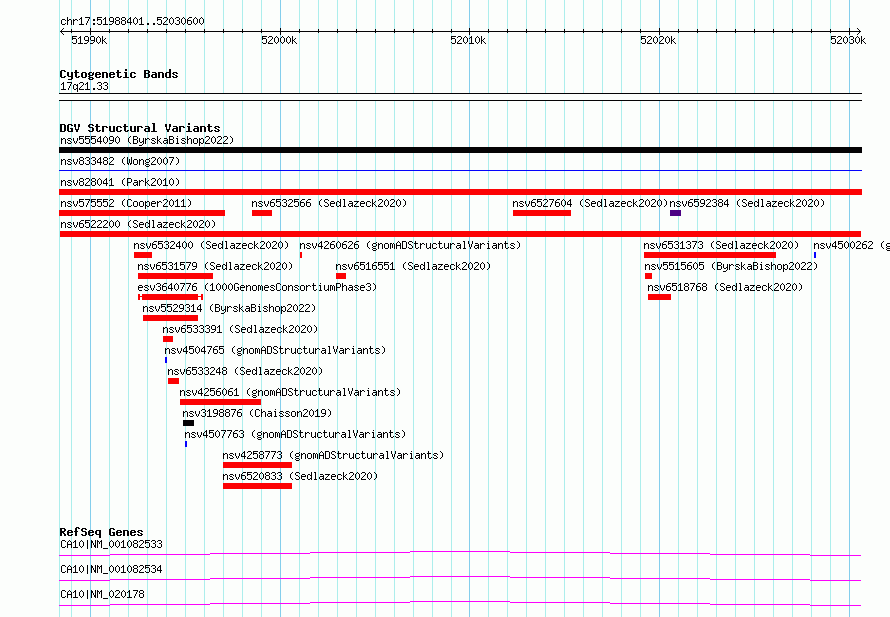Click the left arrow on the ruler
Image resolution: width=890 pixels, height=617 pixels.
(x=62, y=32)
